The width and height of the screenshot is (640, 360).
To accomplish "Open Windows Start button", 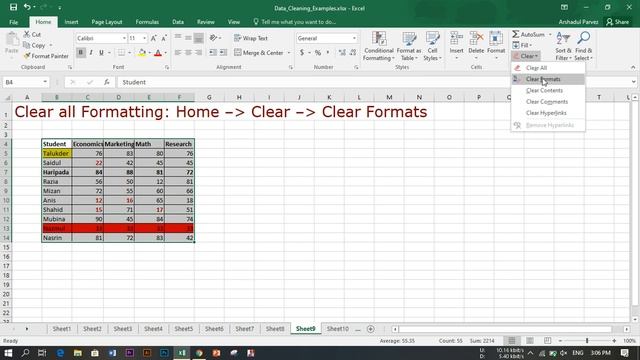I will pyautogui.click(x=8, y=353).
